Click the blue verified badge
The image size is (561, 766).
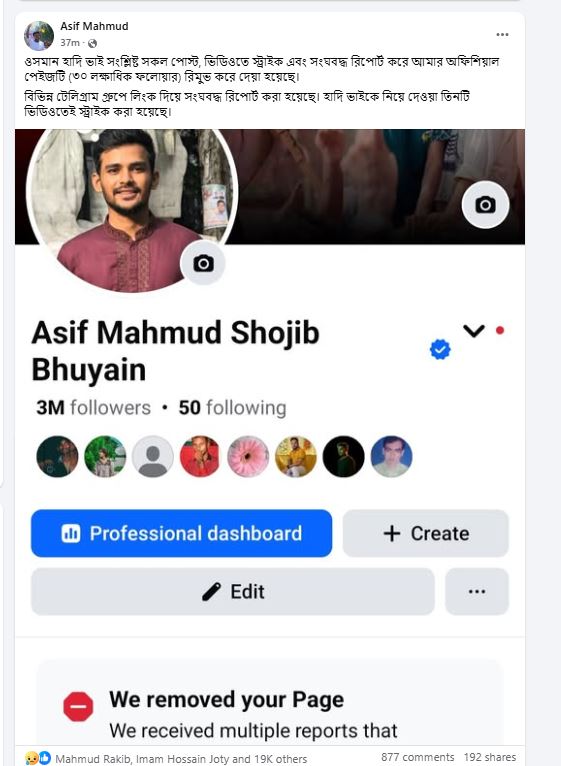click(440, 349)
